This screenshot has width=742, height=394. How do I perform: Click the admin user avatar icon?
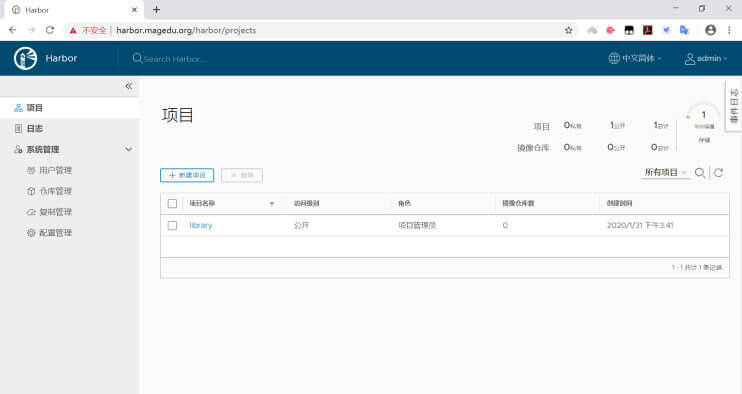click(x=690, y=59)
